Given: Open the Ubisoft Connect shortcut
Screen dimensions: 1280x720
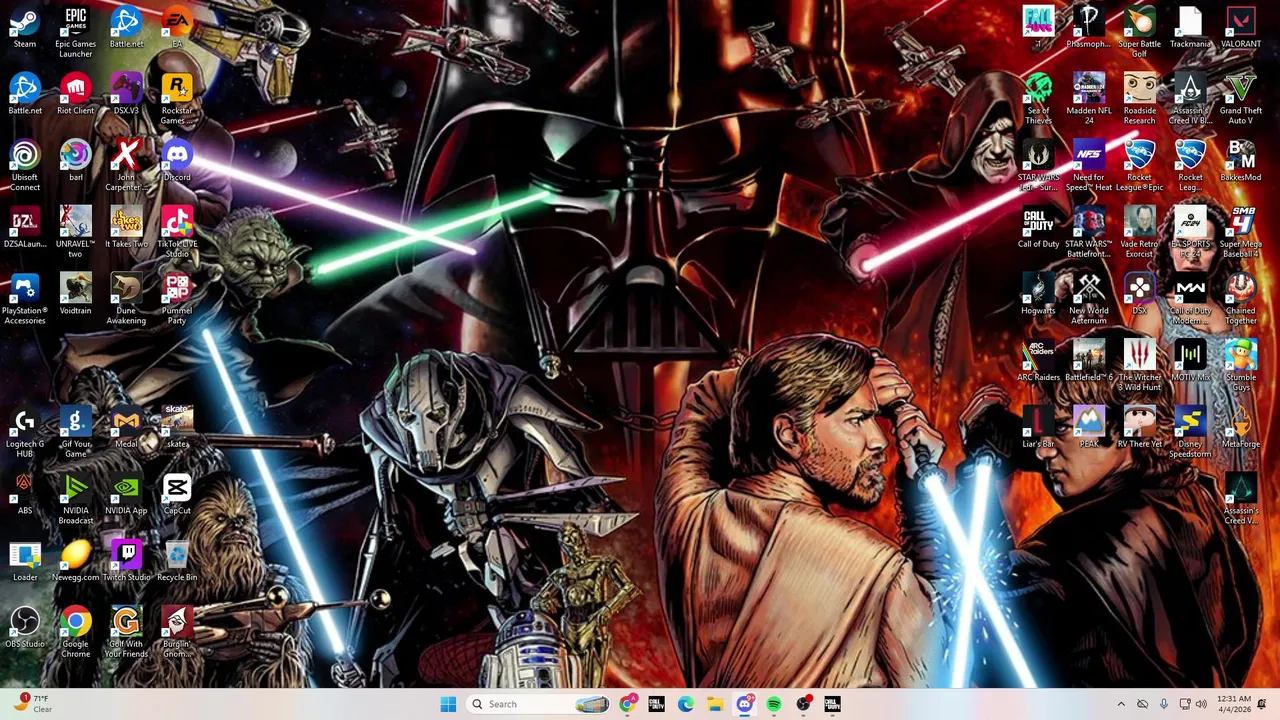Looking at the screenshot, I should [25, 166].
